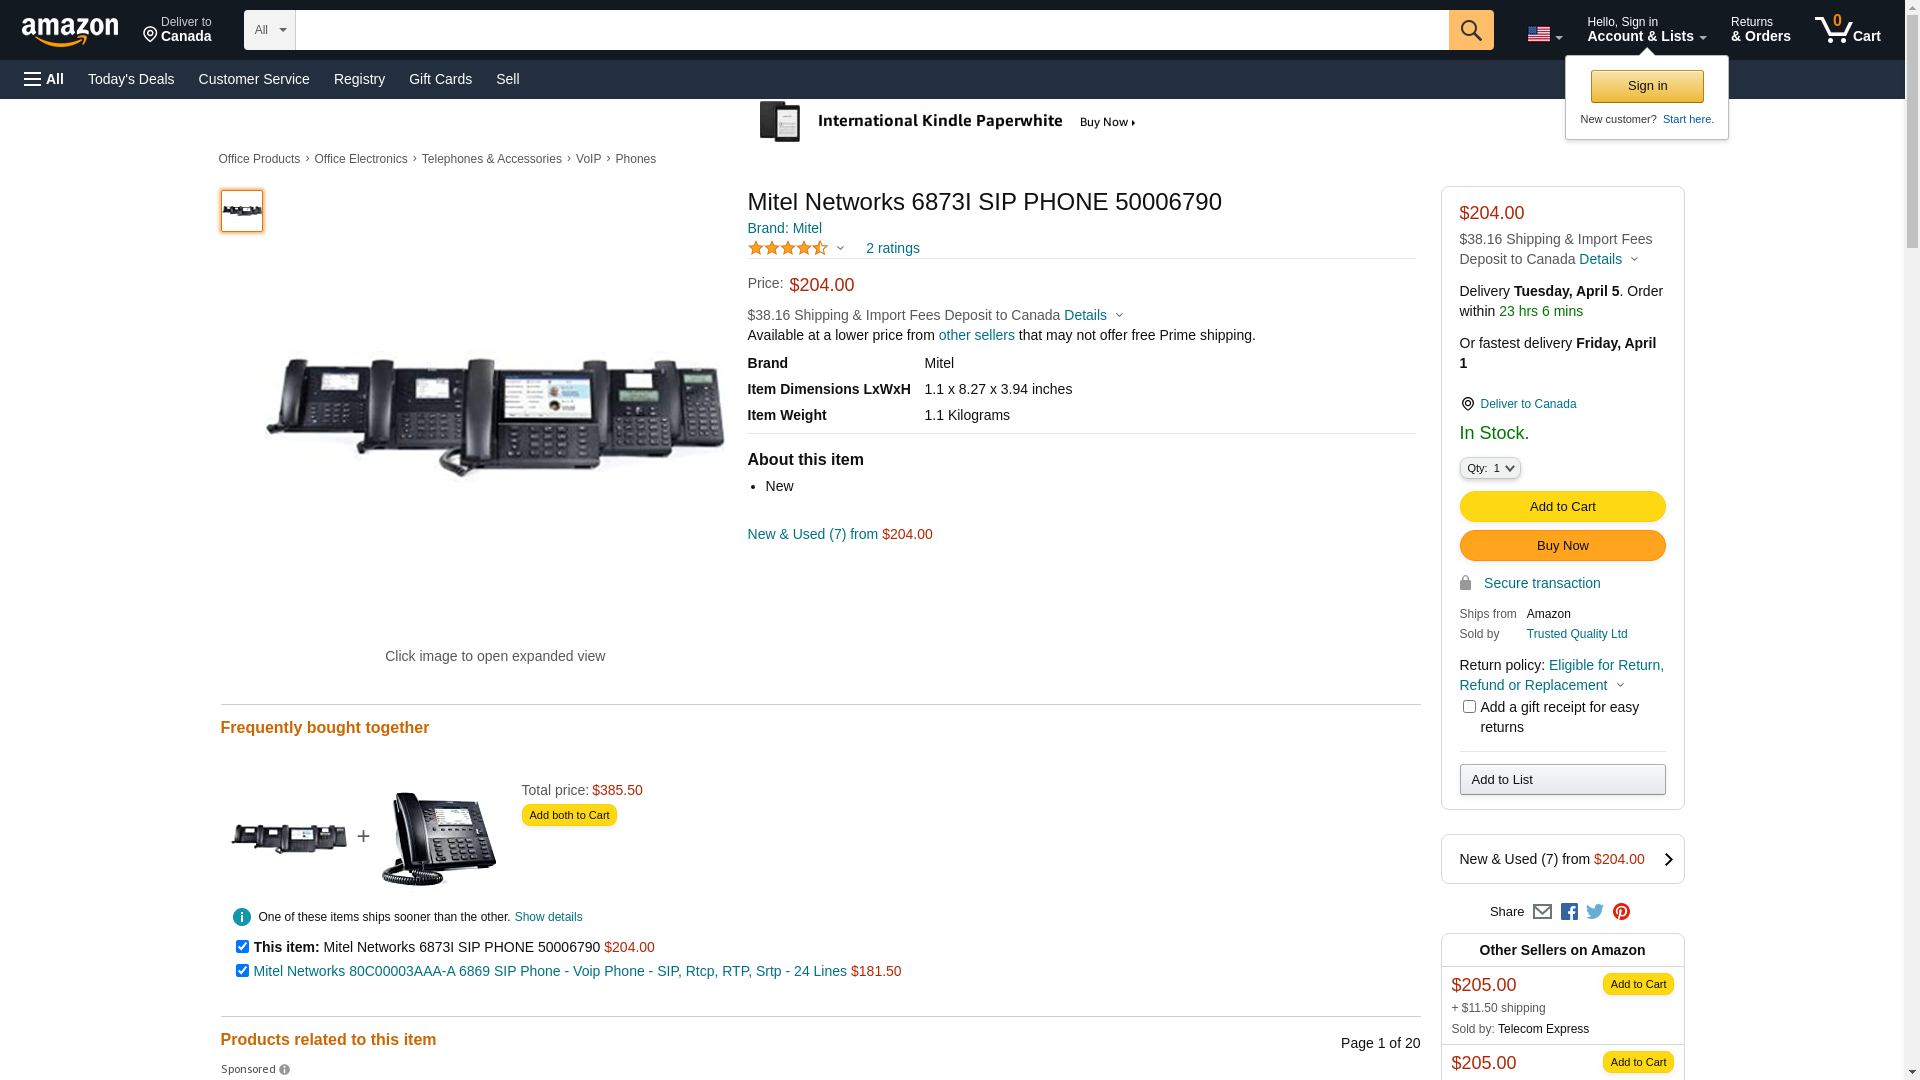Click the phone product thumbnail image
Screen dimensions: 1920x1080
click(242, 211)
